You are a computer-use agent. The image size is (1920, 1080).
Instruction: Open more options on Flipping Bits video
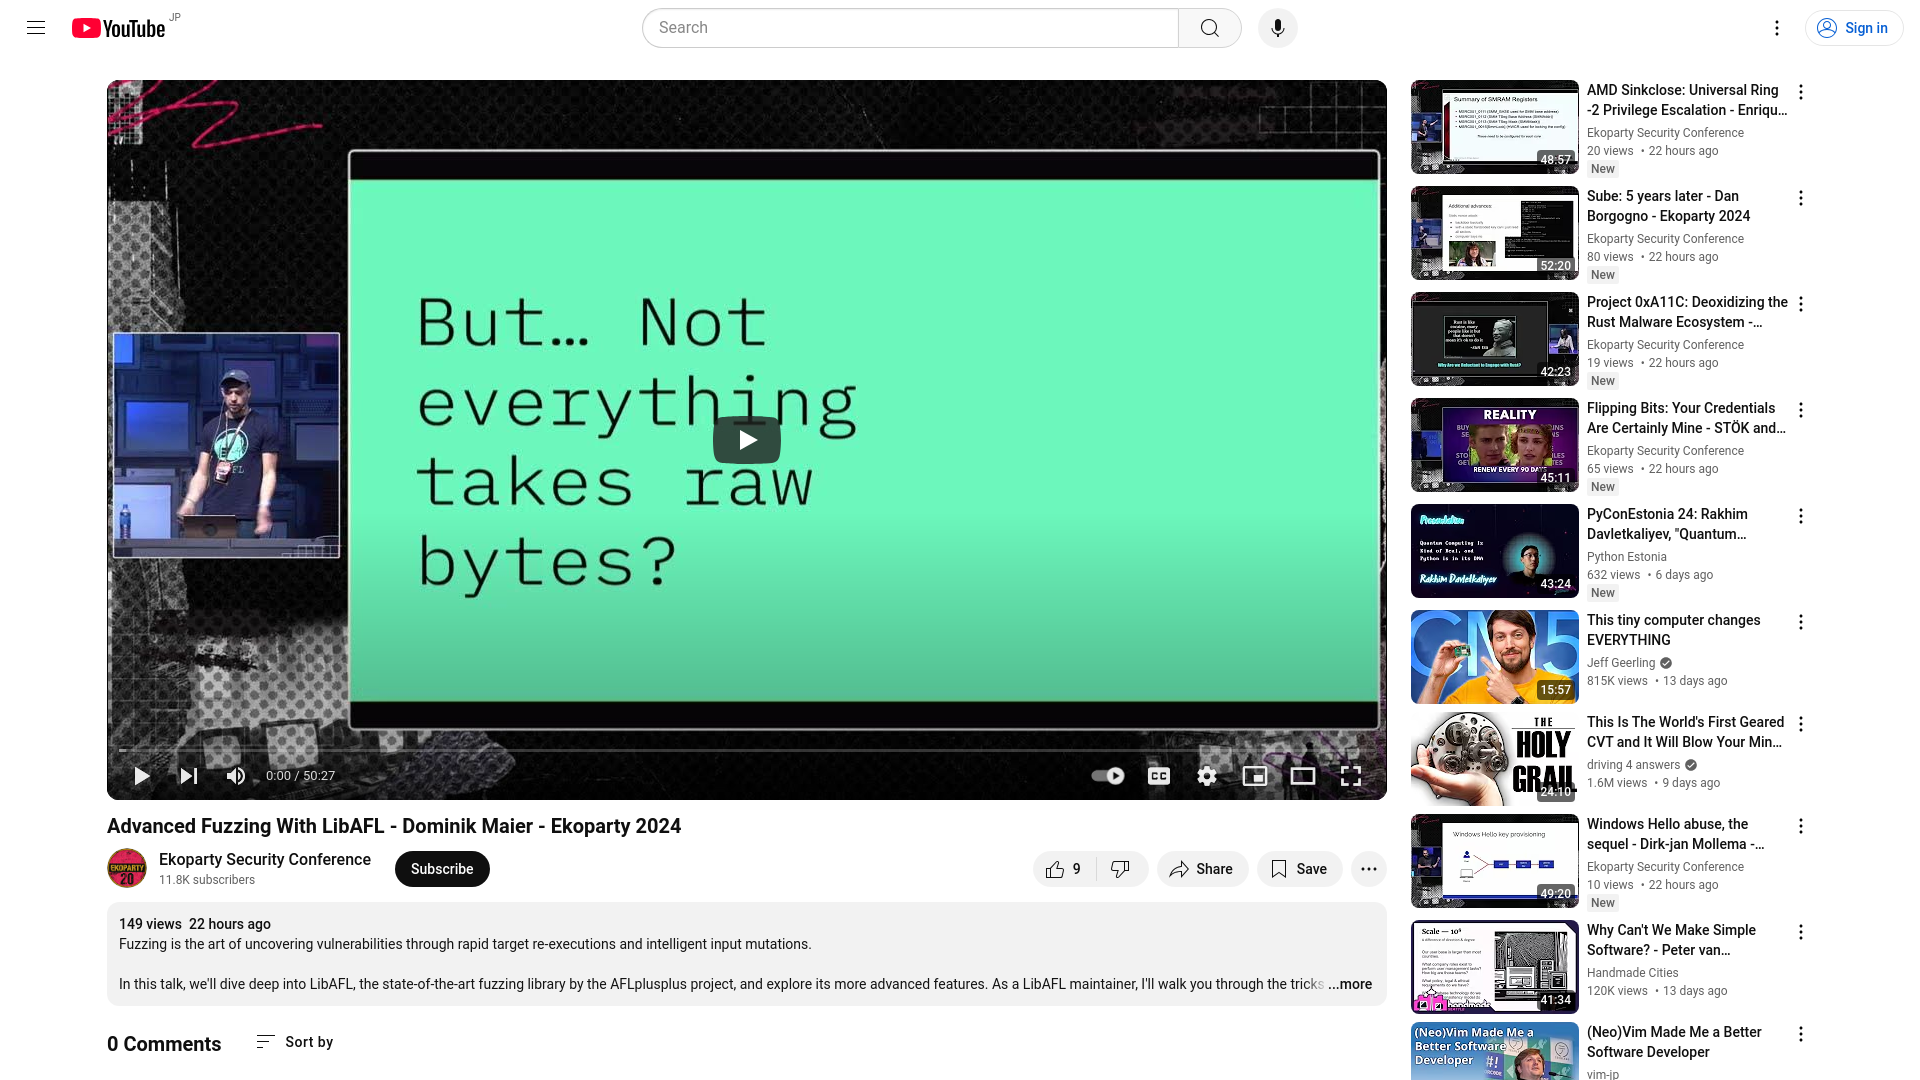(x=1800, y=410)
